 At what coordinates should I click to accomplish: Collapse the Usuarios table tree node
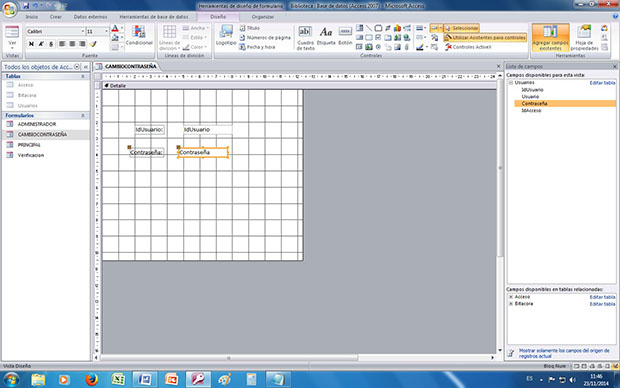[x=511, y=83]
